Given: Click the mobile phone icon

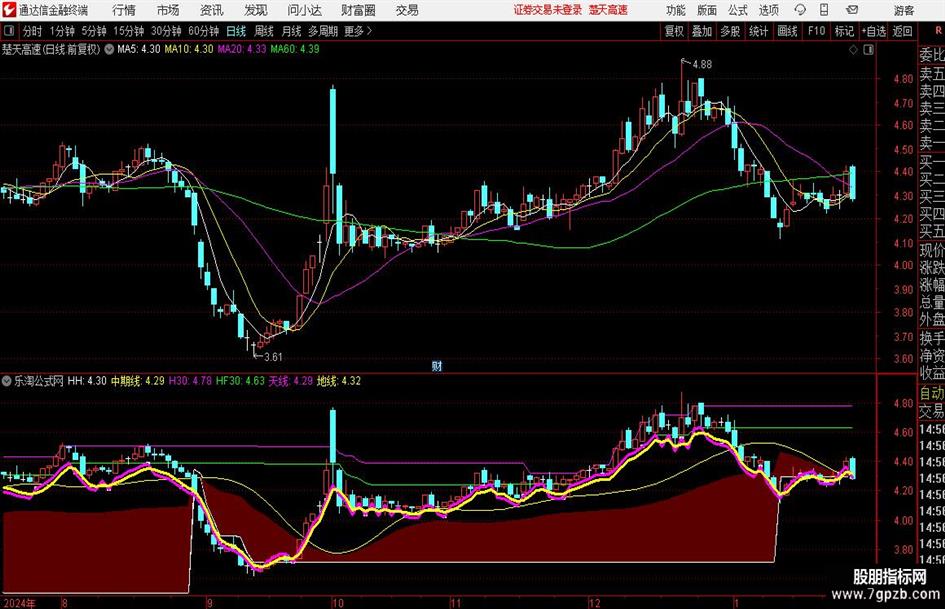Looking at the screenshot, I should click(824, 10).
